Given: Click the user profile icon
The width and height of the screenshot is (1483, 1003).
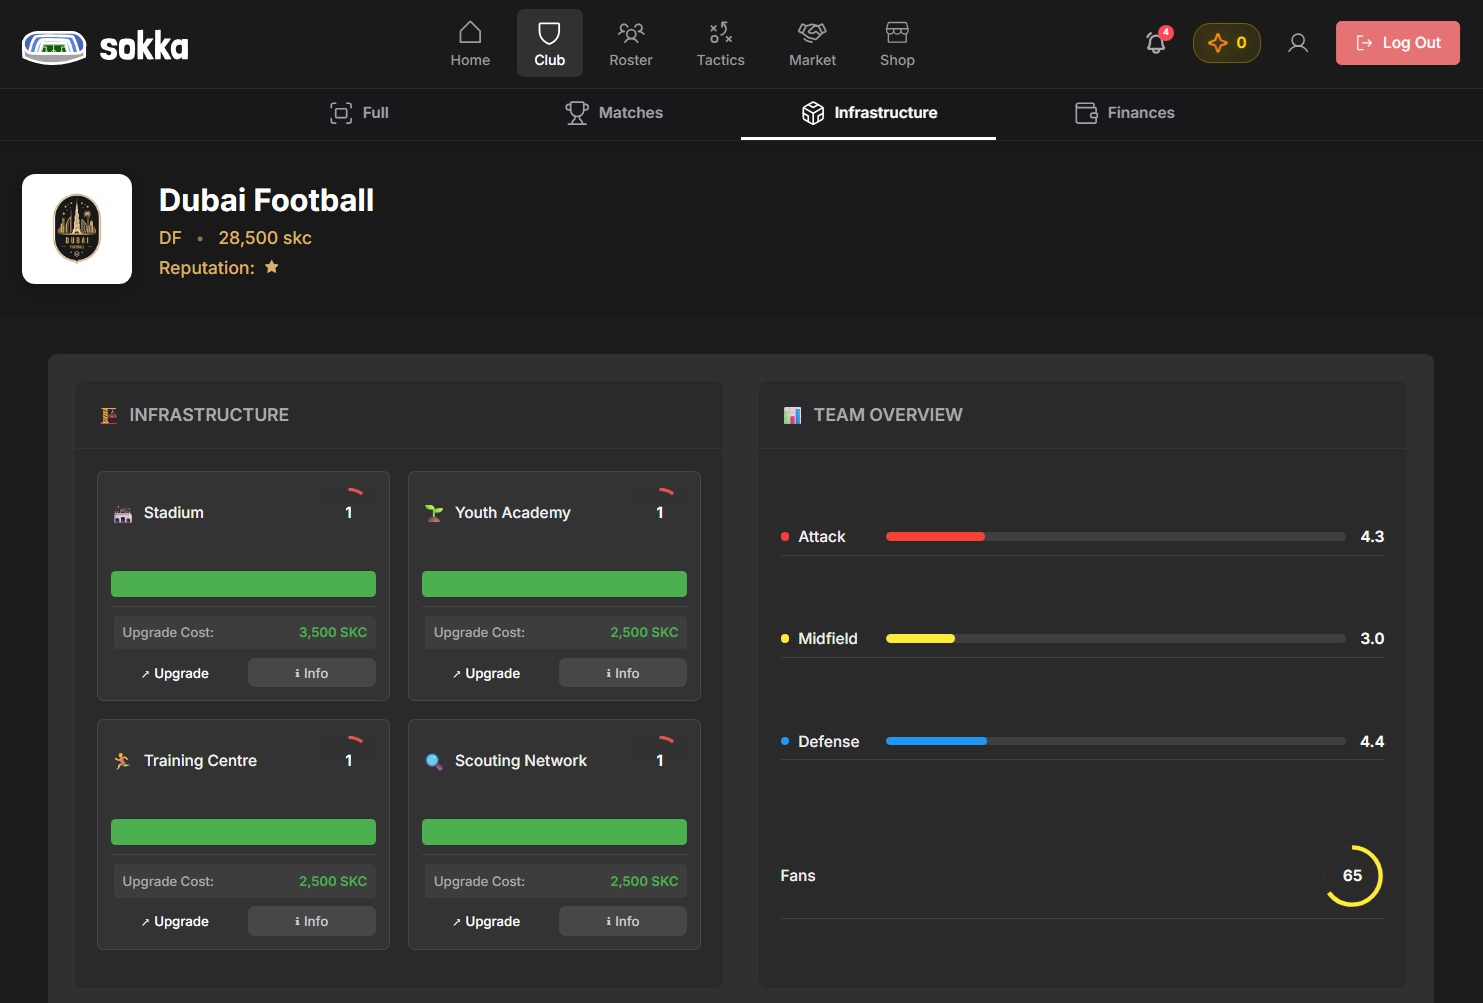Looking at the screenshot, I should coord(1298,43).
